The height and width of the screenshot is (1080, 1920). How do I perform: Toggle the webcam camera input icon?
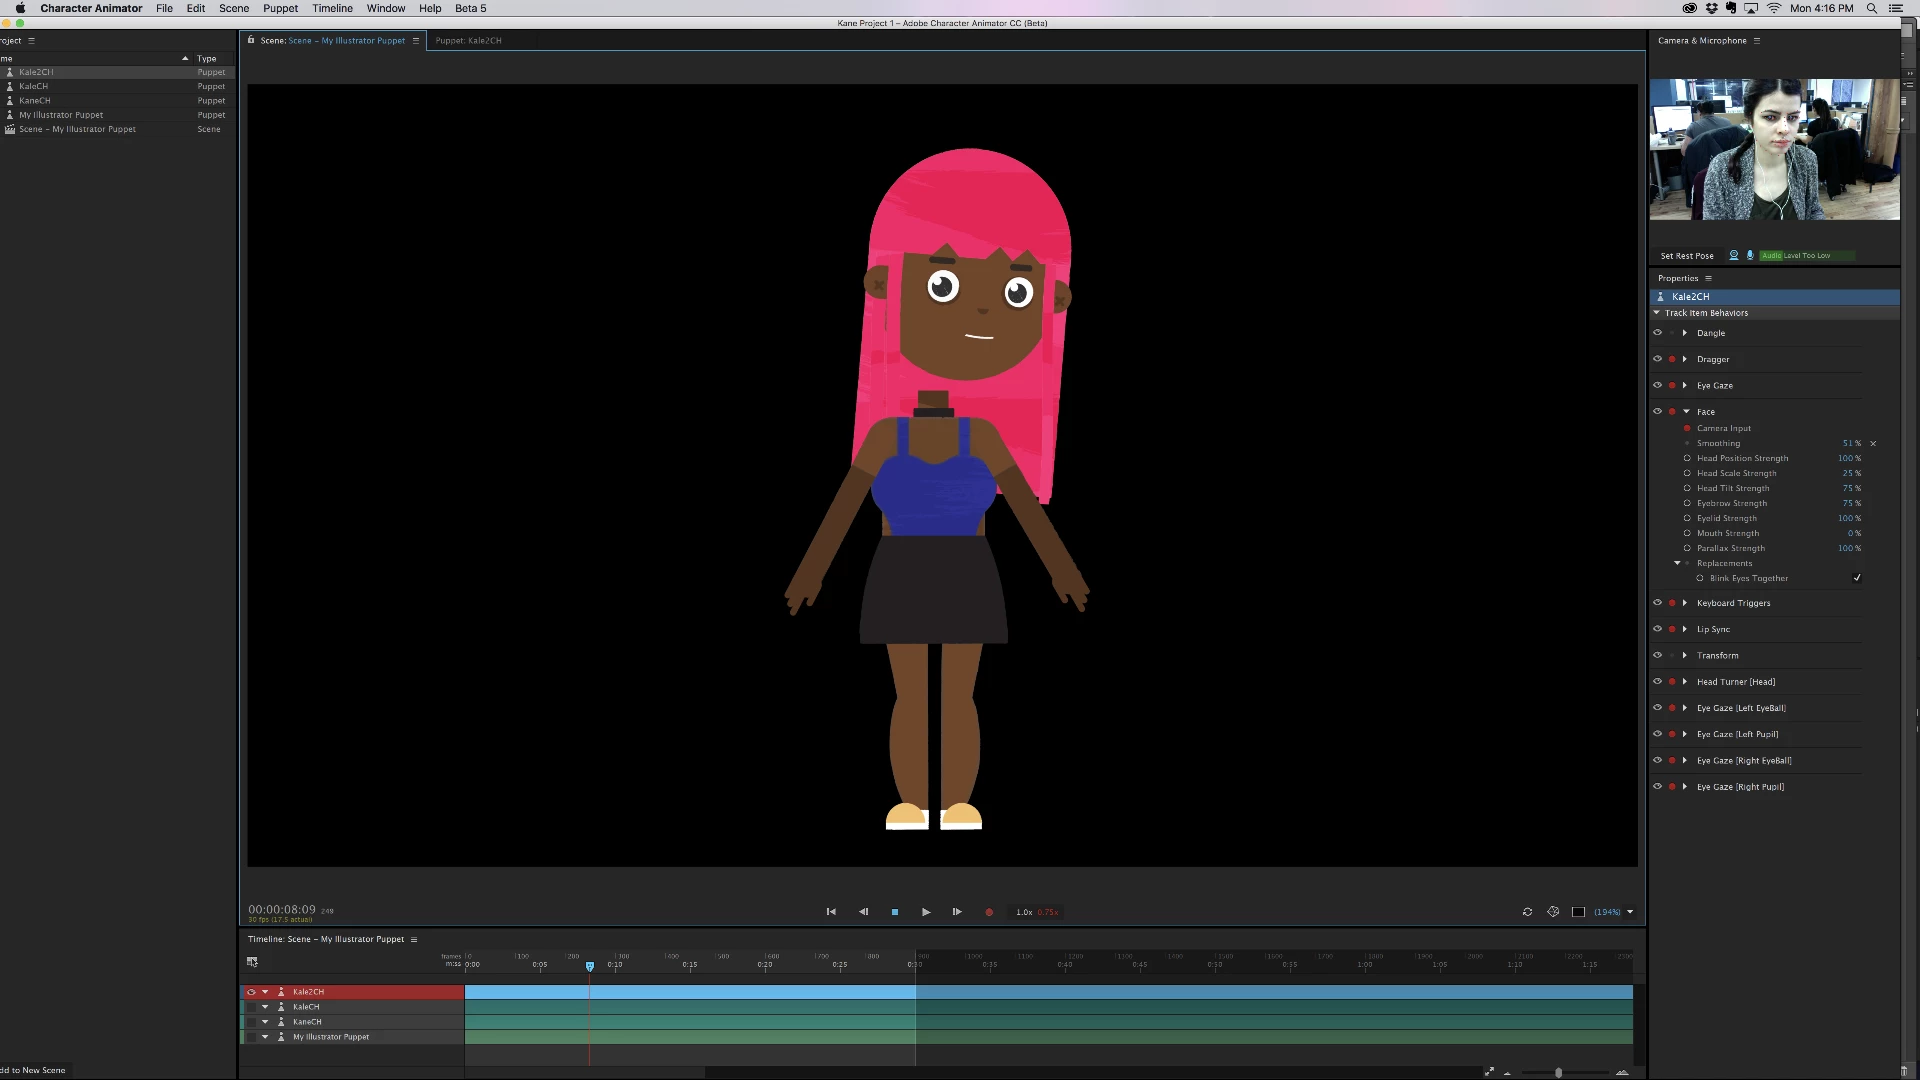1734,255
